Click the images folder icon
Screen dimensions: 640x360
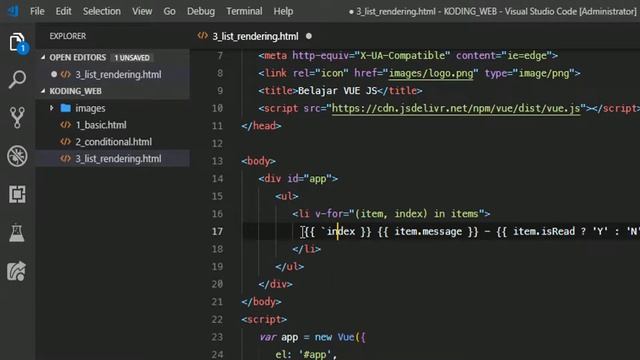(65, 108)
